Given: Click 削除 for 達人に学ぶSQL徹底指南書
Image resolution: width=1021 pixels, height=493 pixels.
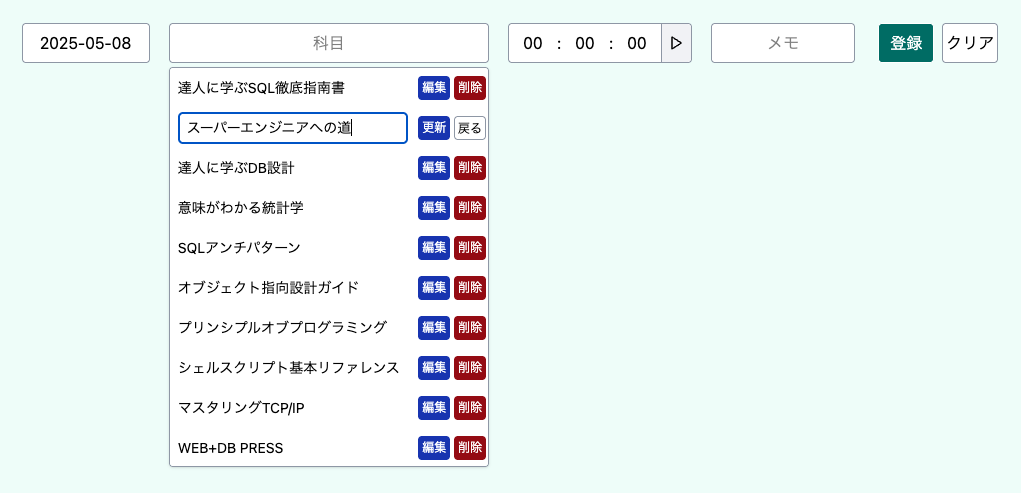Looking at the screenshot, I should [x=470, y=88].
